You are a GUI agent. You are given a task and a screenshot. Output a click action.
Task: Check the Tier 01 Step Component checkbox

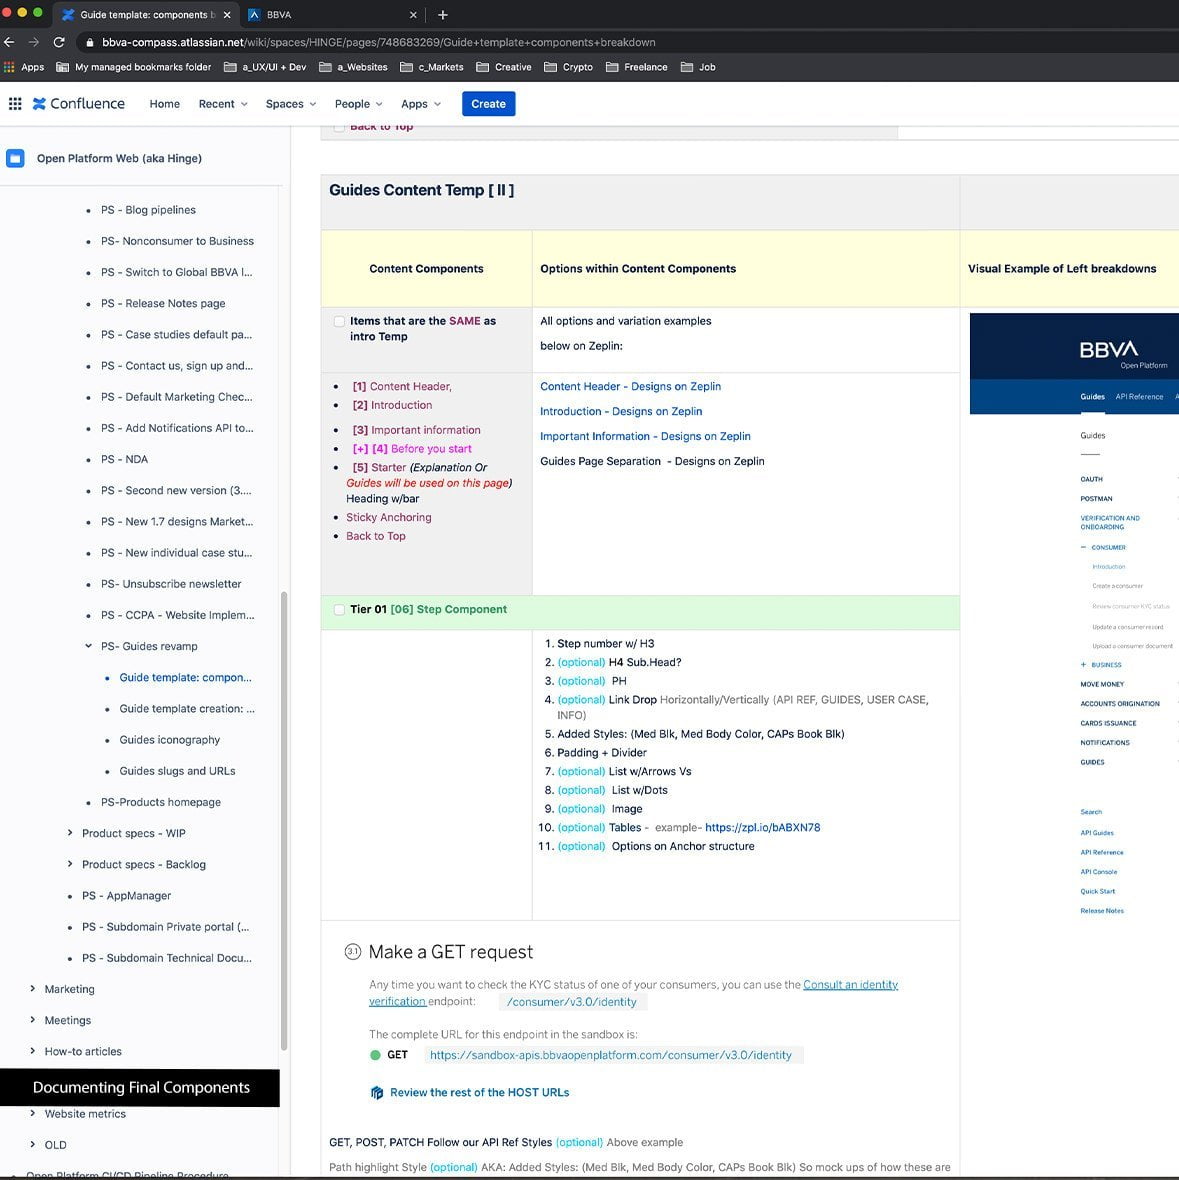point(339,610)
